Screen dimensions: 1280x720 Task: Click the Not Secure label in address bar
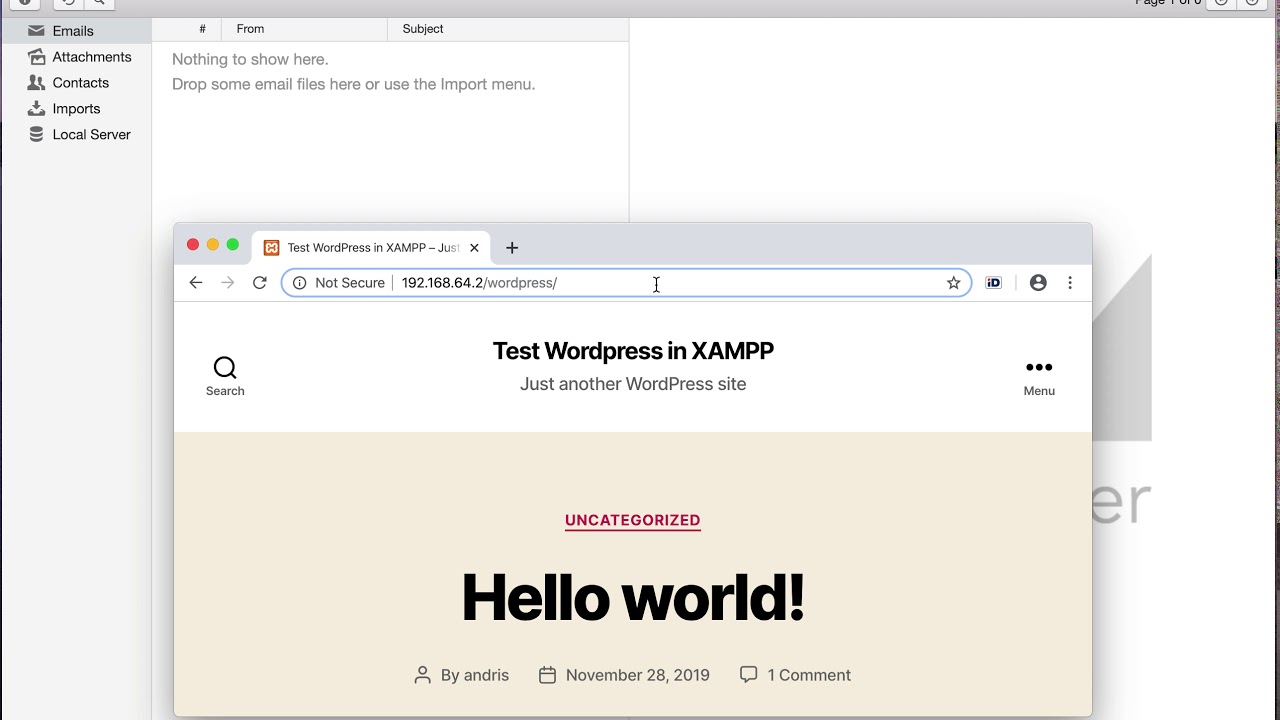[x=350, y=283]
